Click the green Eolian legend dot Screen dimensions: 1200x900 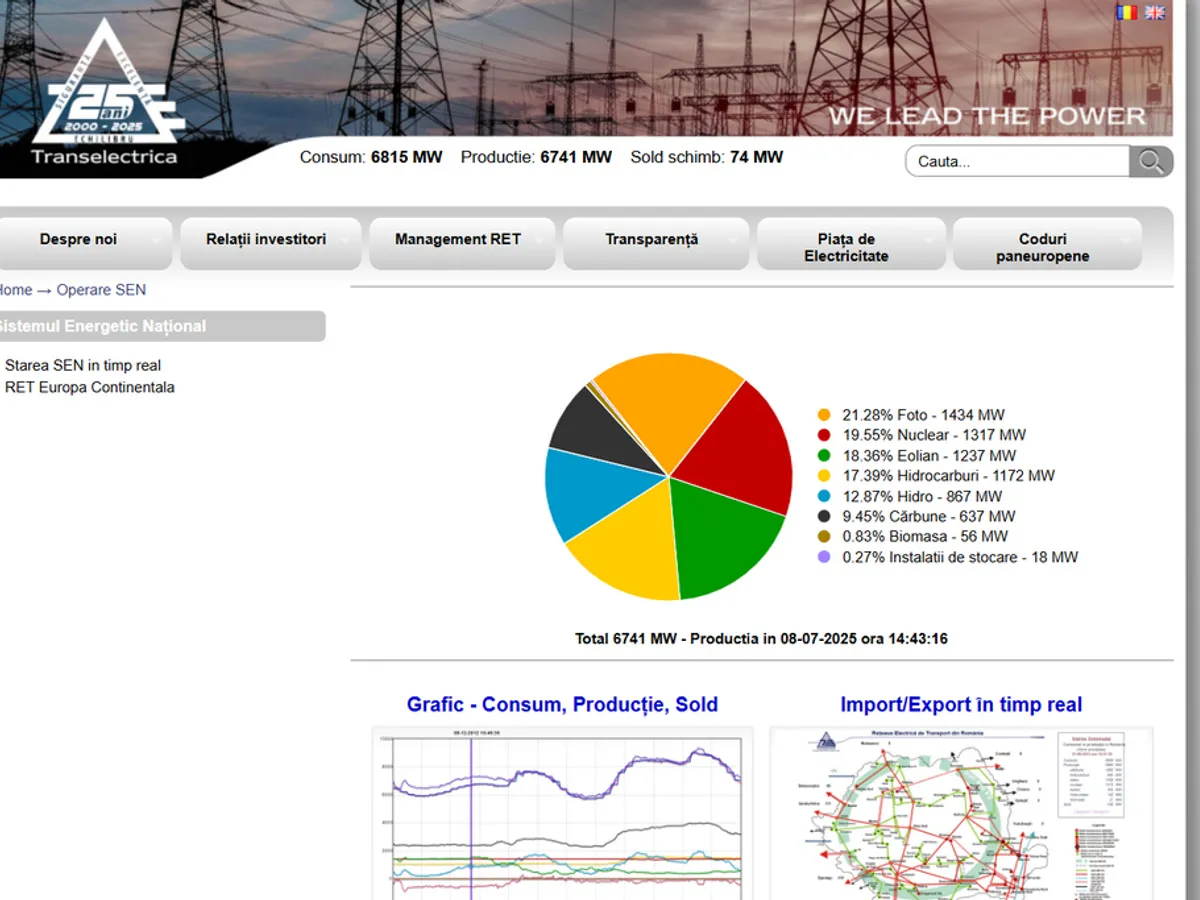(x=824, y=456)
